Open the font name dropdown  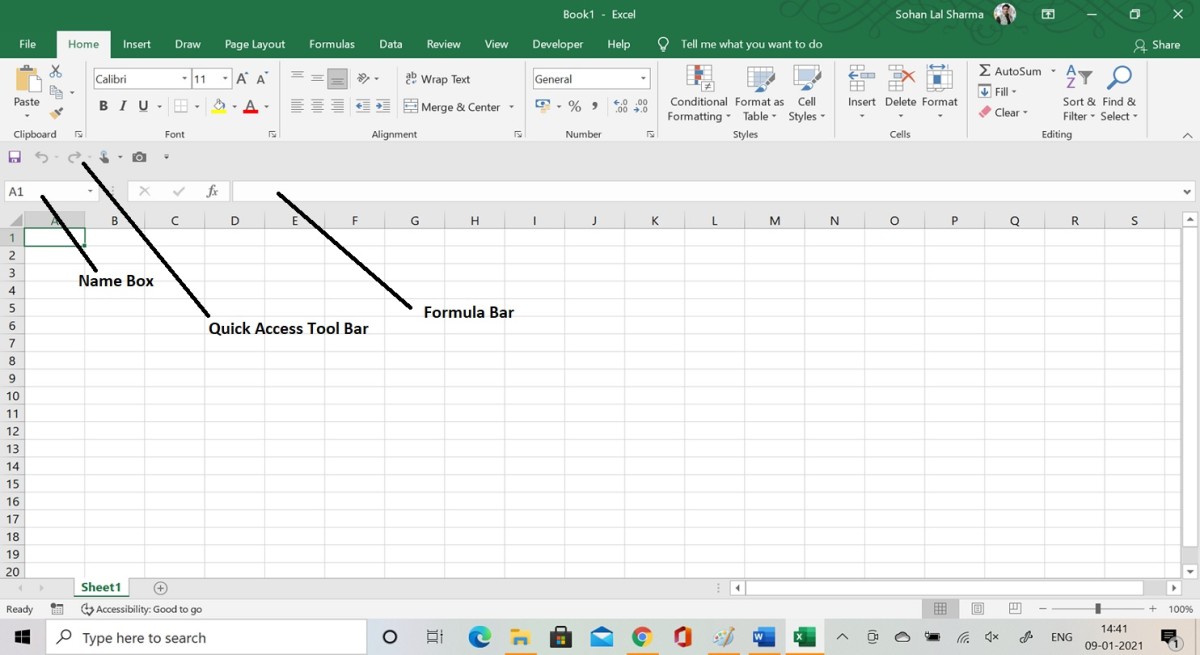[186, 78]
